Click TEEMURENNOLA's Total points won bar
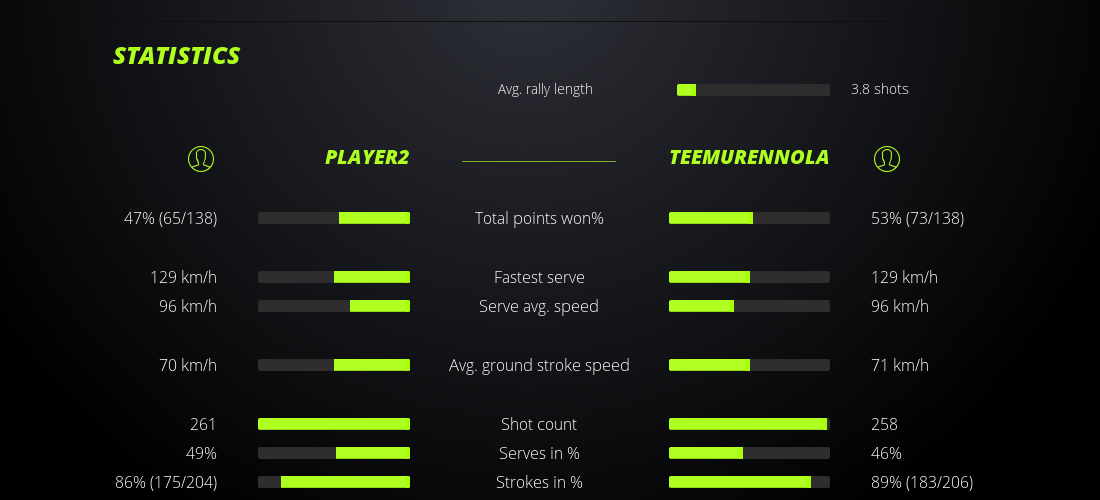This screenshot has width=1100, height=500. pos(749,218)
